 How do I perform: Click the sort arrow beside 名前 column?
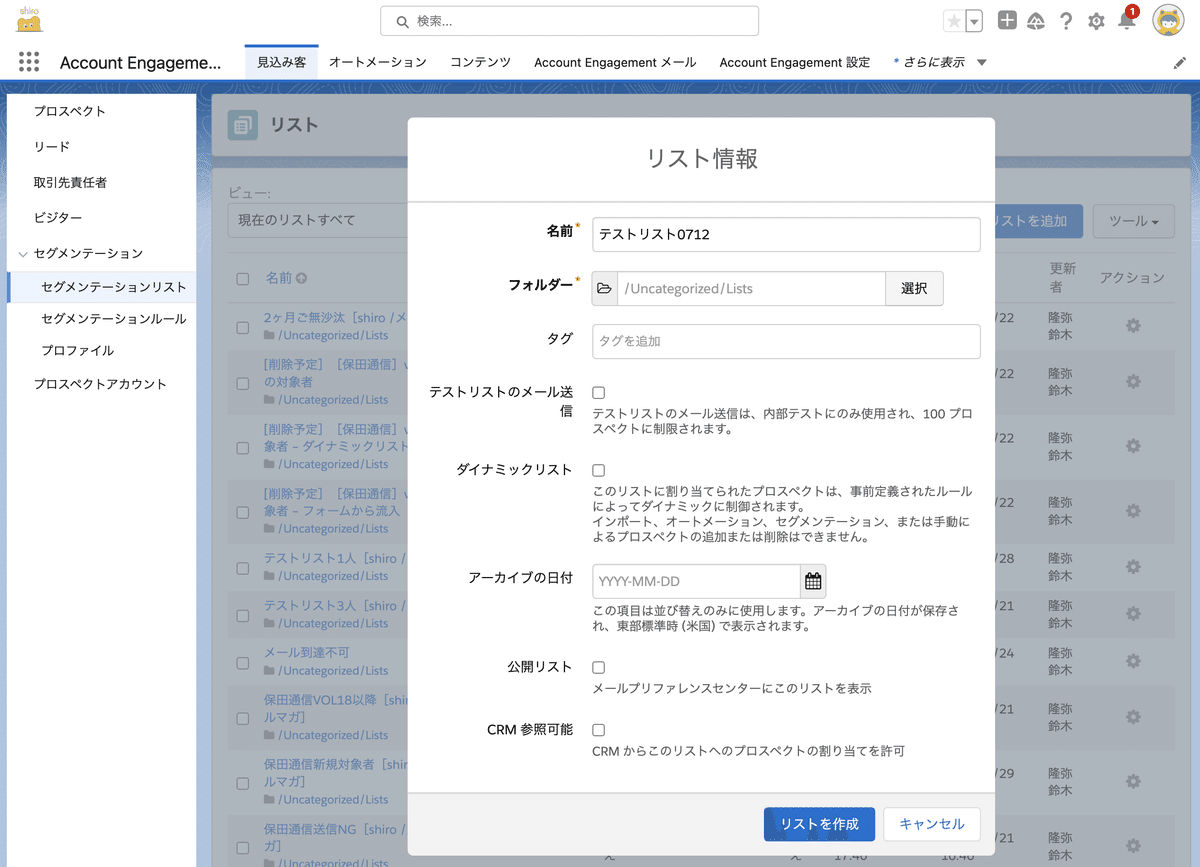[x=301, y=278]
